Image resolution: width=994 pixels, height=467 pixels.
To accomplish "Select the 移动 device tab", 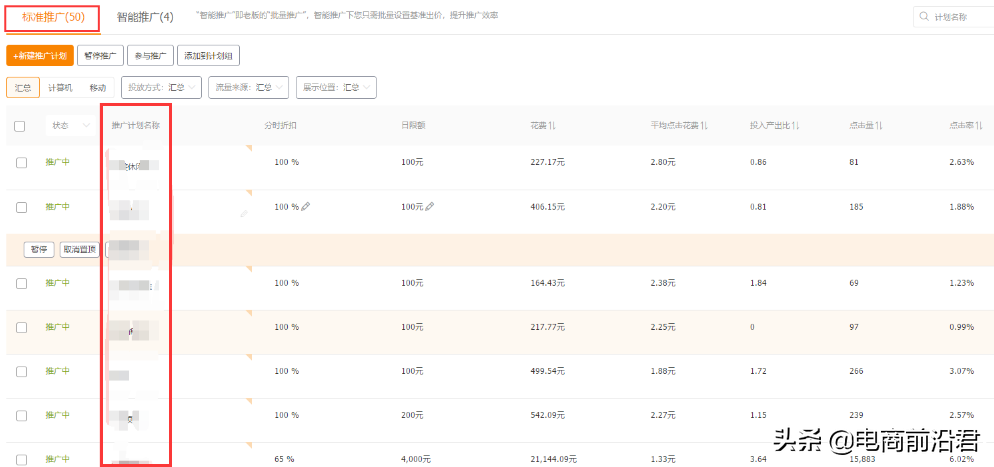I will [x=98, y=87].
